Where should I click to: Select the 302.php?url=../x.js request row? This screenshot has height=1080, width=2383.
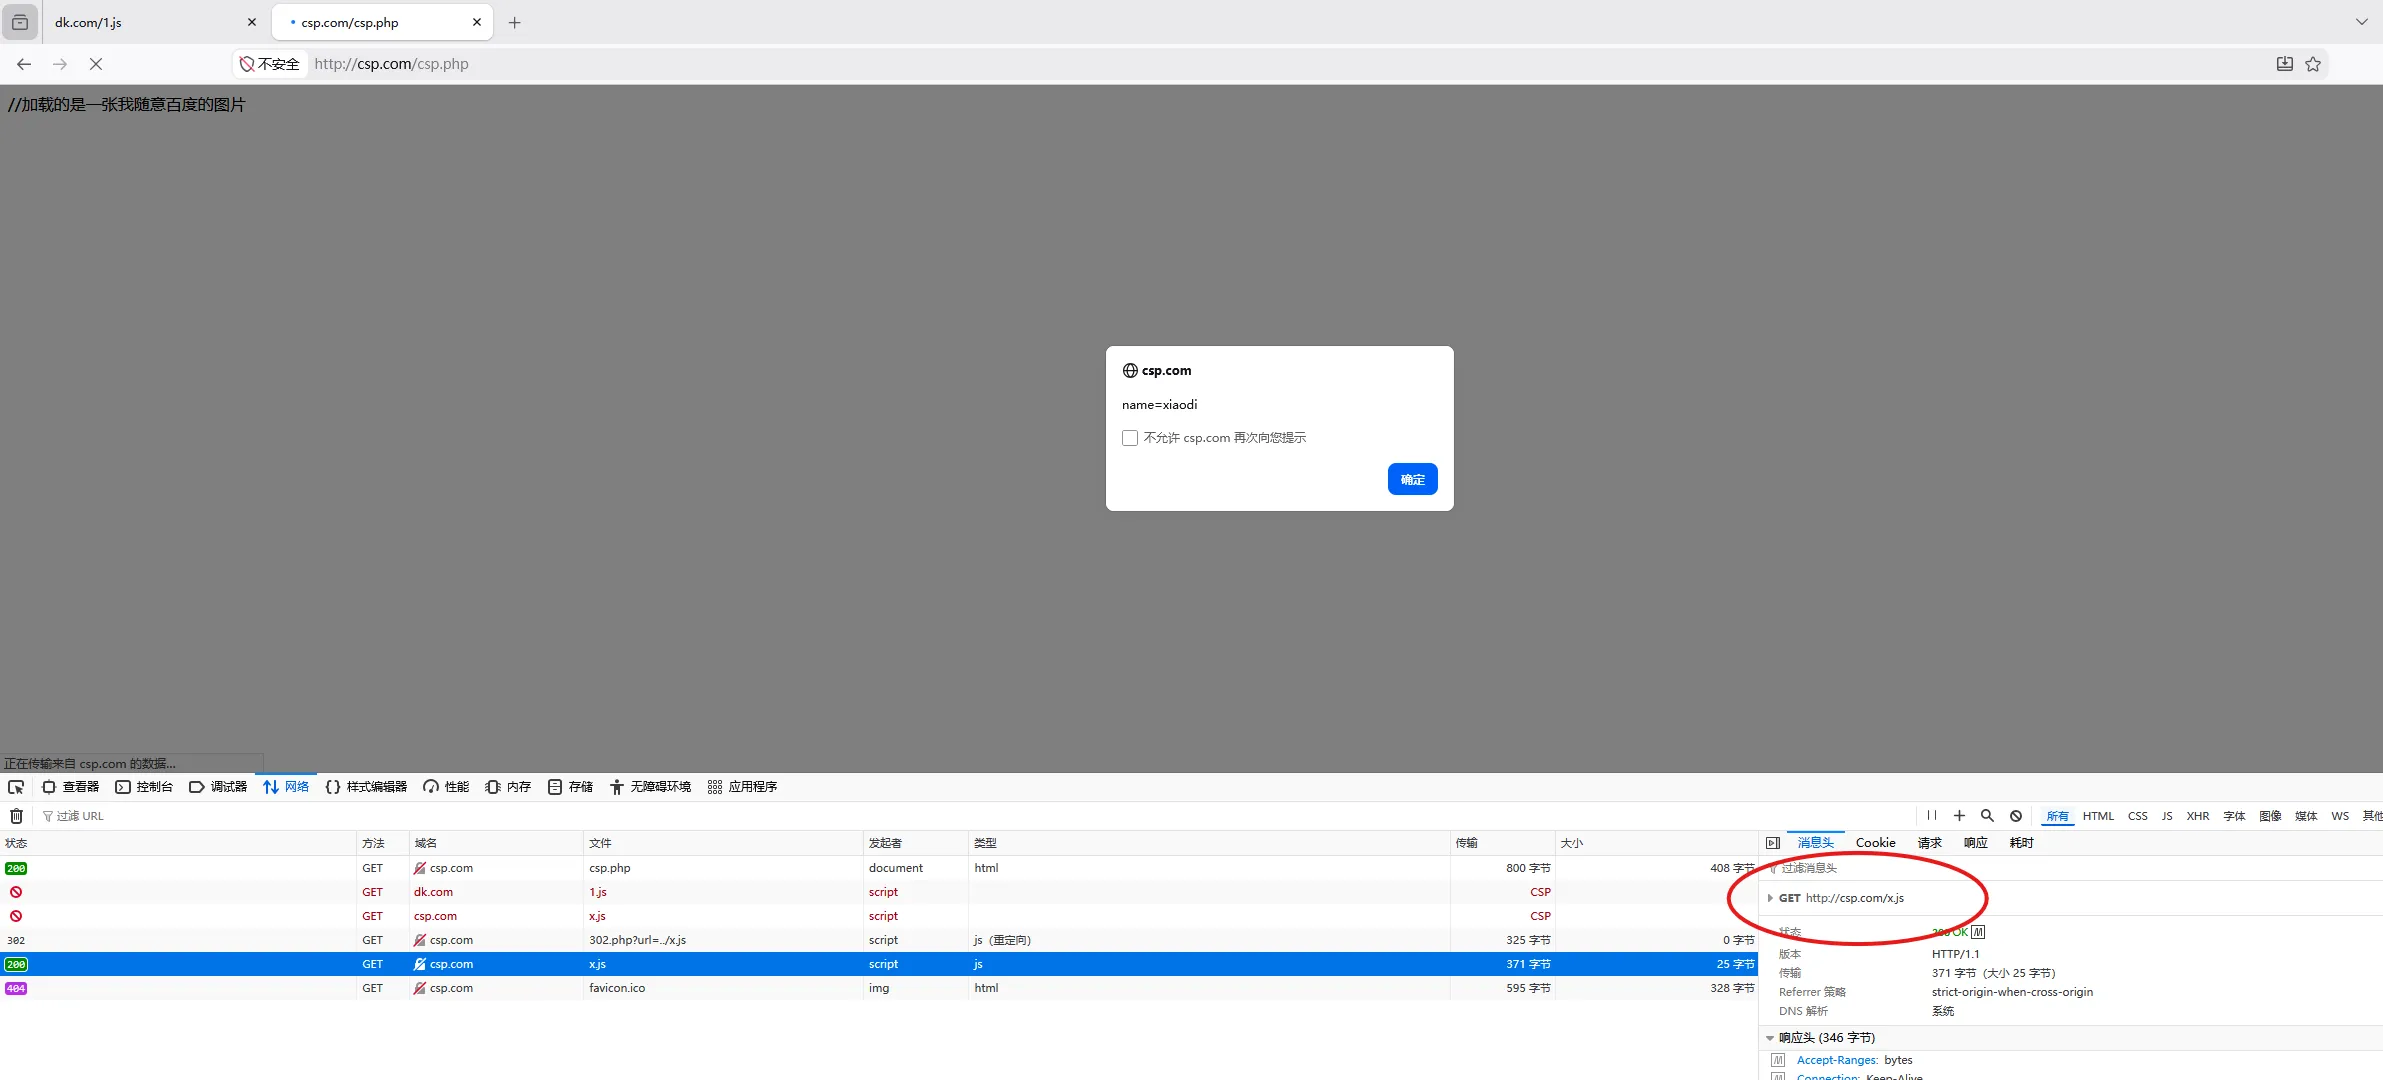click(x=878, y=940)
